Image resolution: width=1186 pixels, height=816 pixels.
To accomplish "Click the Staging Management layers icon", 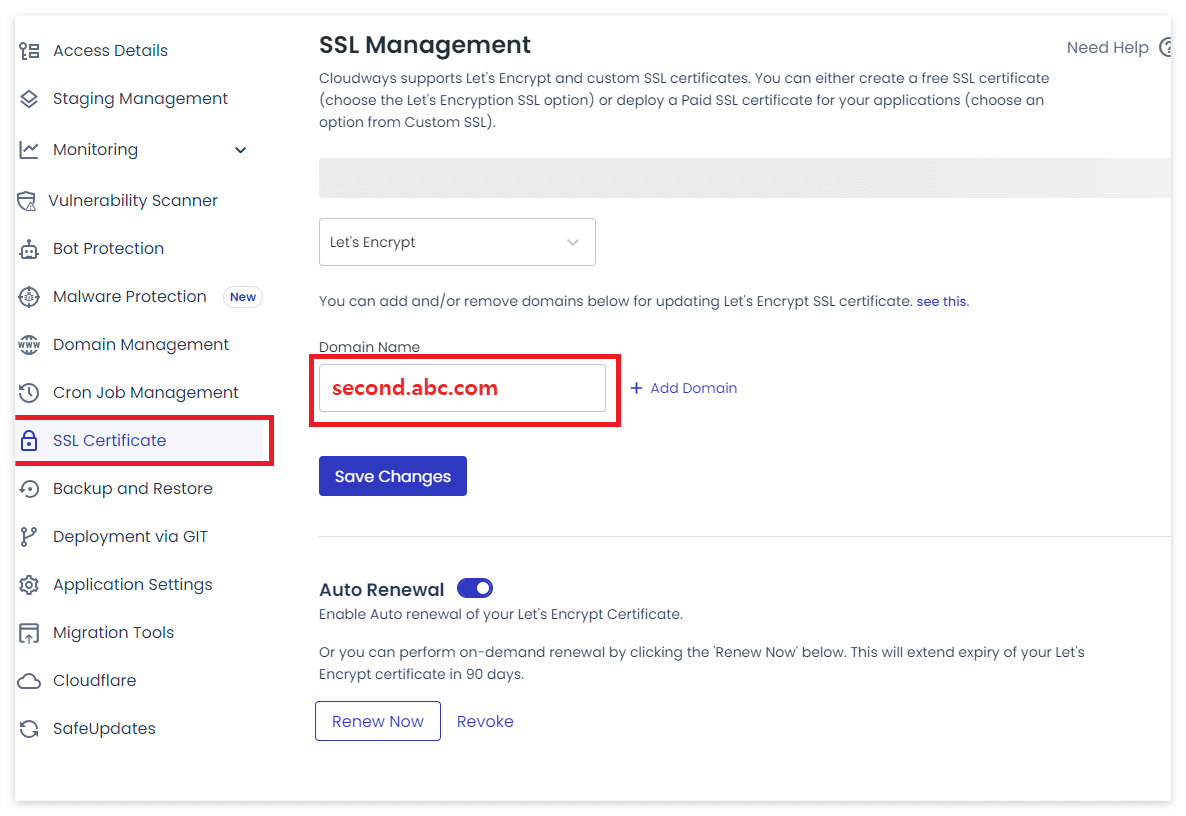I will tap(29, 99).
